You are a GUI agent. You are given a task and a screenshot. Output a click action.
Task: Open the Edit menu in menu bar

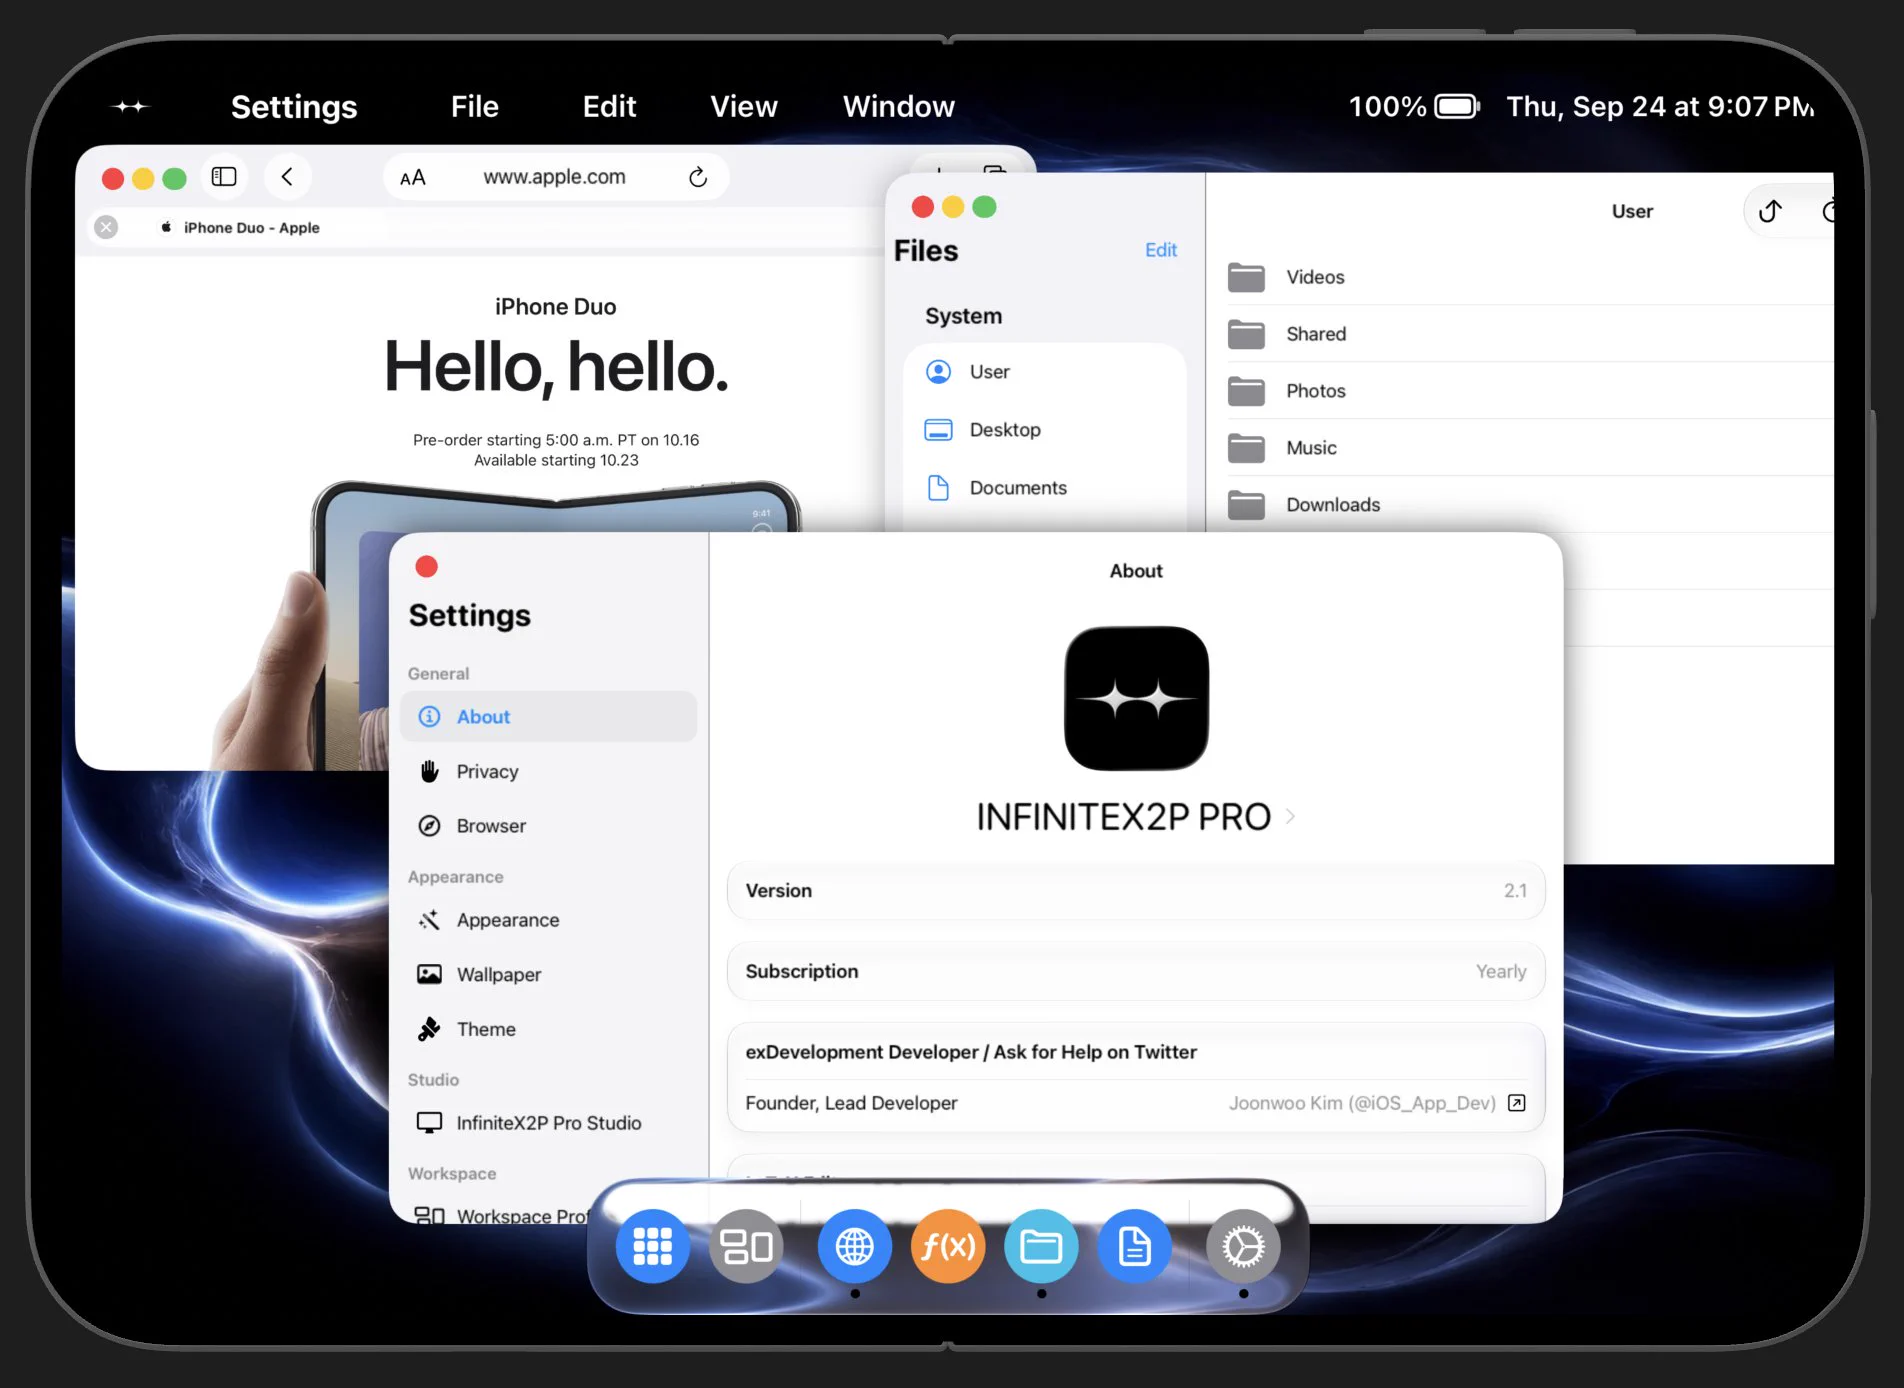(609, 106)
